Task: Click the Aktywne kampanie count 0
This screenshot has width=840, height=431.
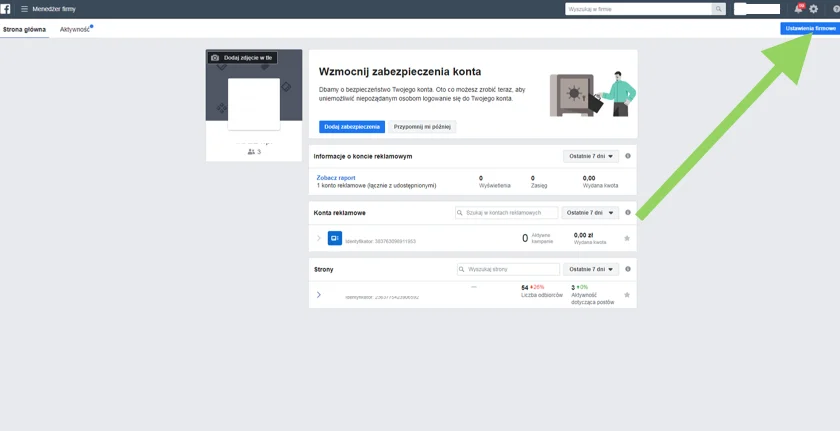Action: tap(525, 238)
